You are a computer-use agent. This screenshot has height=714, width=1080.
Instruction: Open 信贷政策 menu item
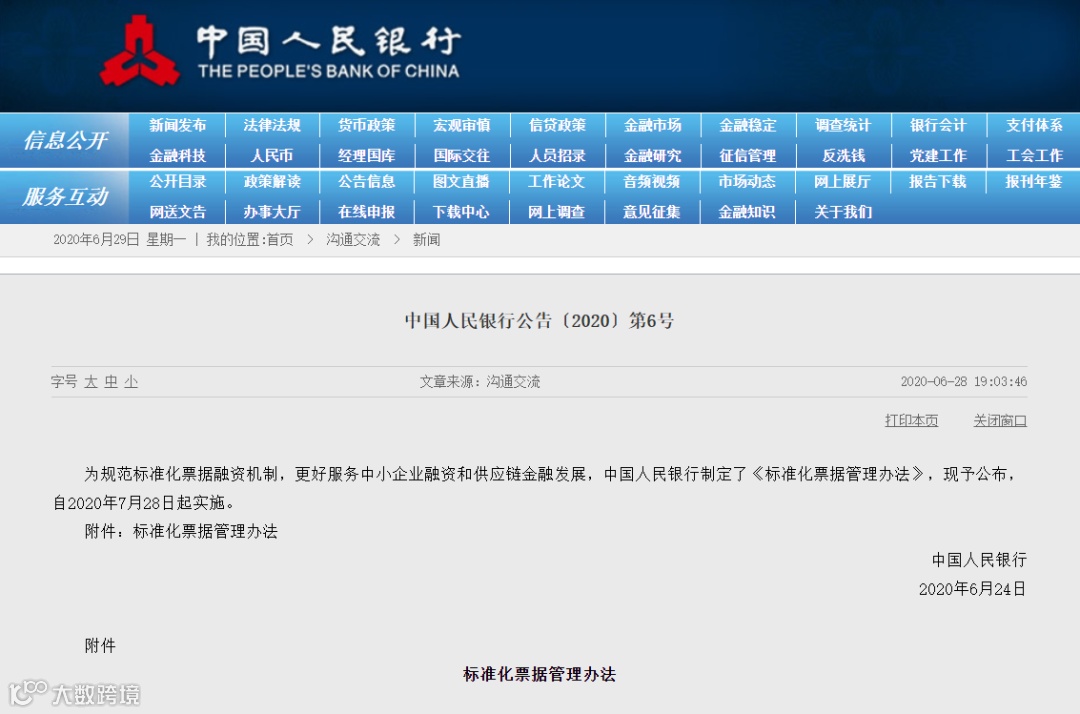(x=557, y=125)
